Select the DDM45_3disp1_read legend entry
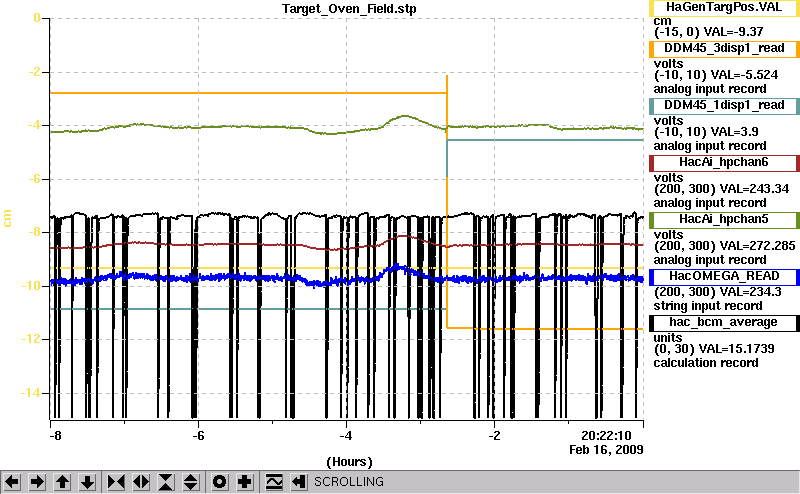Viewport: 800px width, 494px height. 724,48
